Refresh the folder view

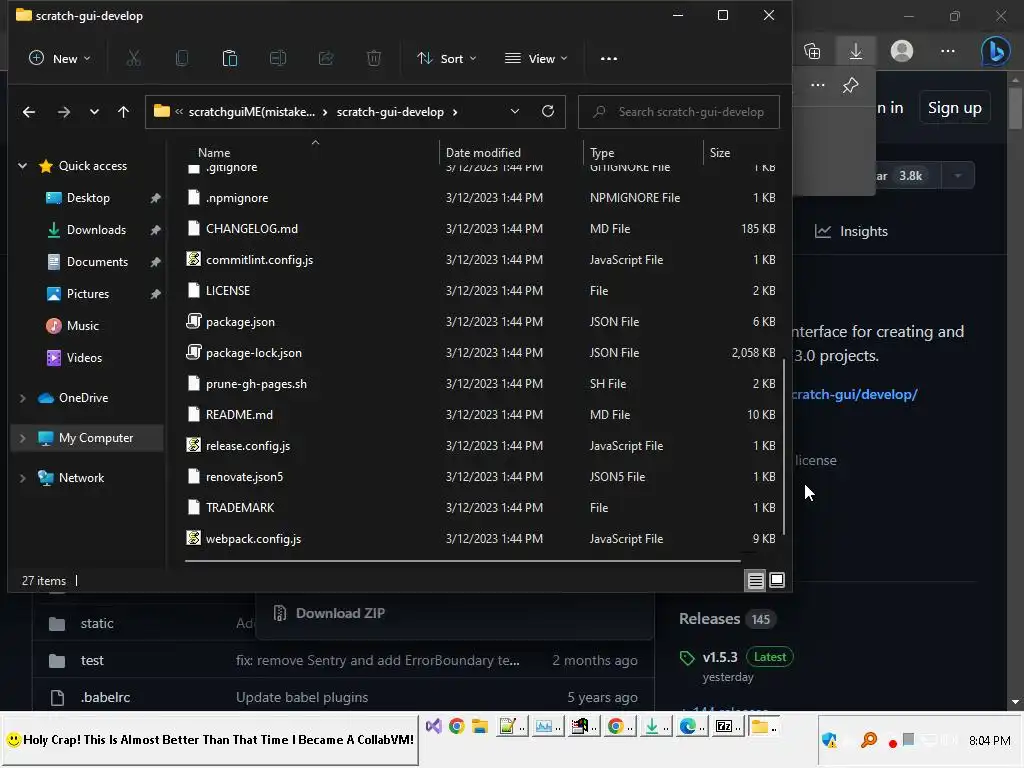[548, 112]
